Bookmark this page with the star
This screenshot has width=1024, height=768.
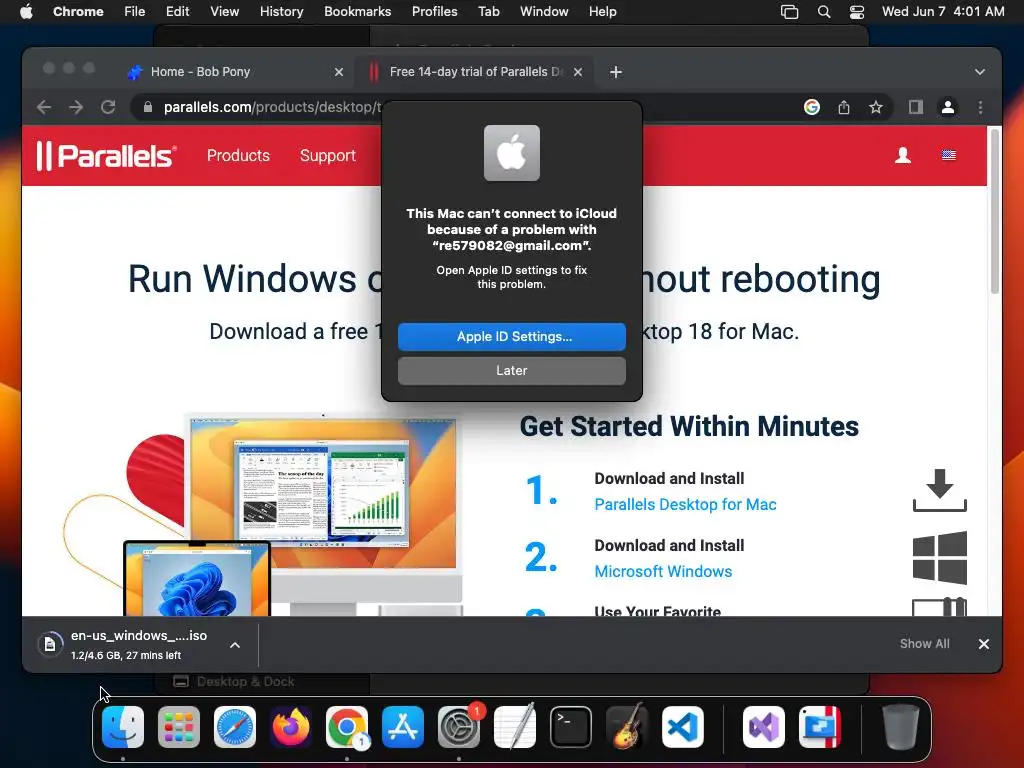876,107
